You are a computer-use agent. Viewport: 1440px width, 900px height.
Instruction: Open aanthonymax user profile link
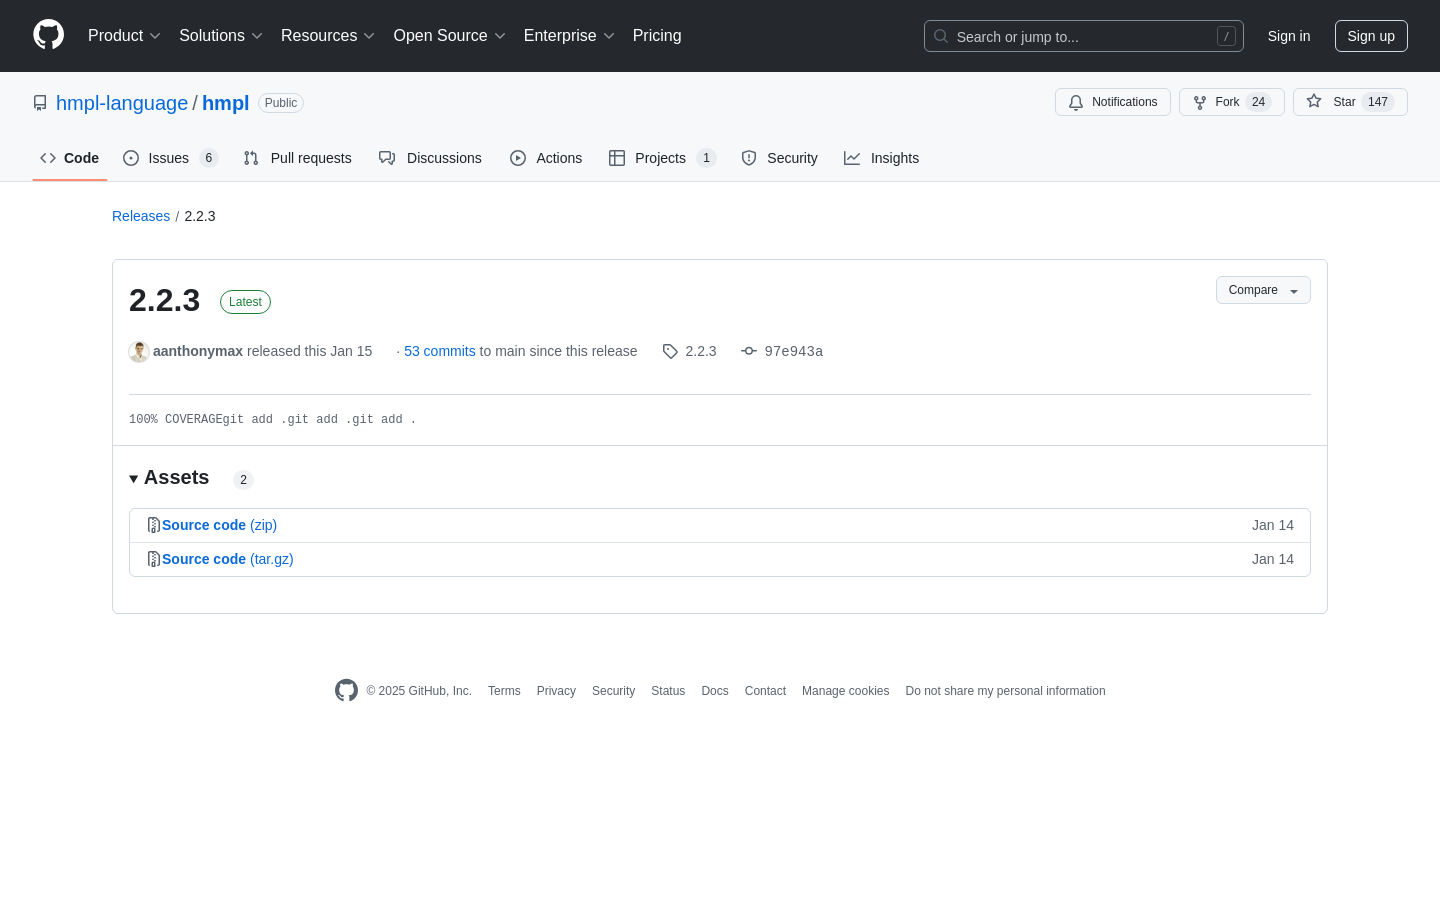tap(198, 351)
